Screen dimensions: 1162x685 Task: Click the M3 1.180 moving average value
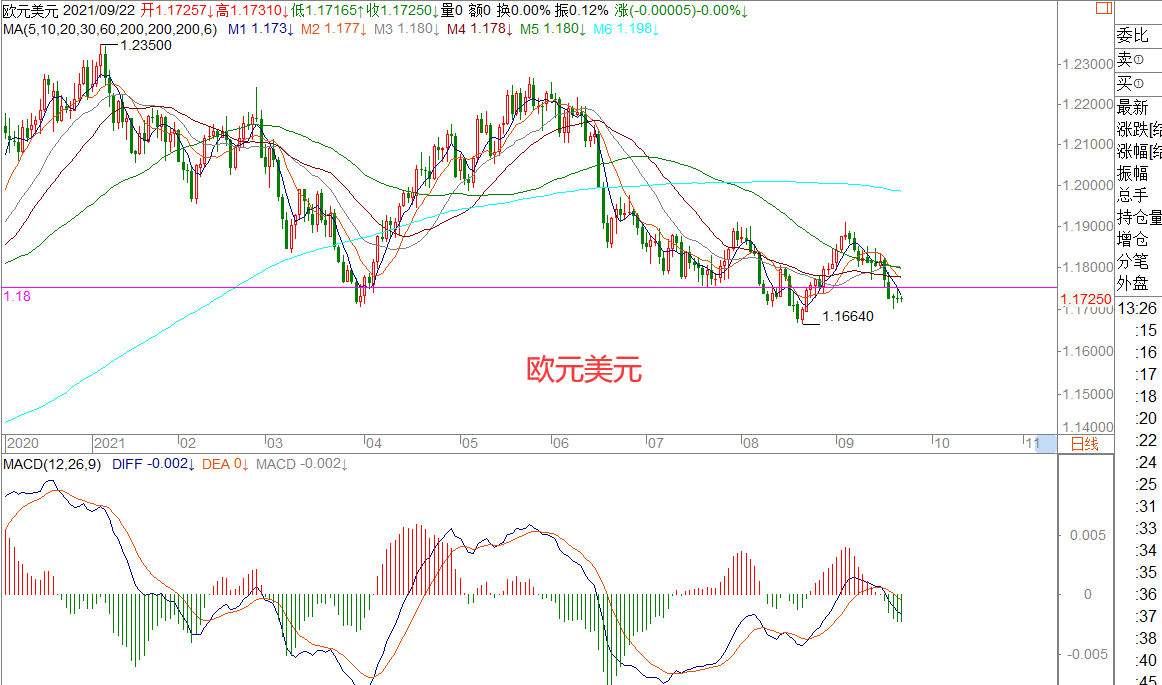click(x=408, y=29)
